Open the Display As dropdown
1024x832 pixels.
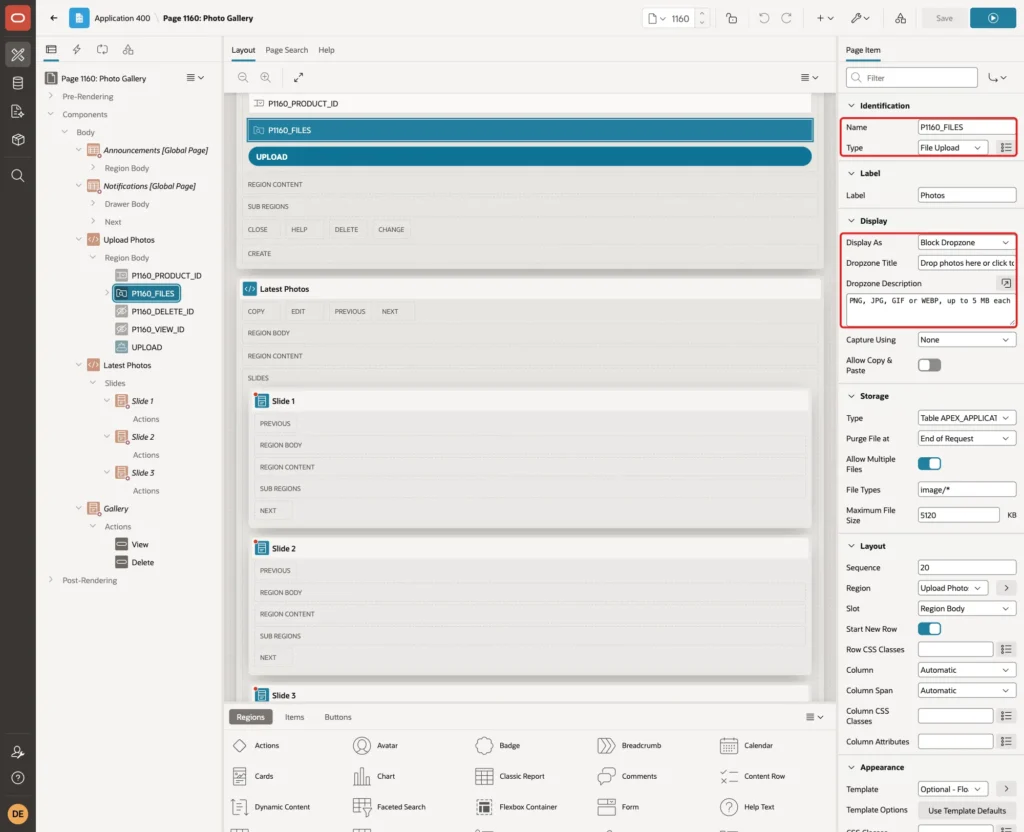pyautogui.click(x=966, y=243)
